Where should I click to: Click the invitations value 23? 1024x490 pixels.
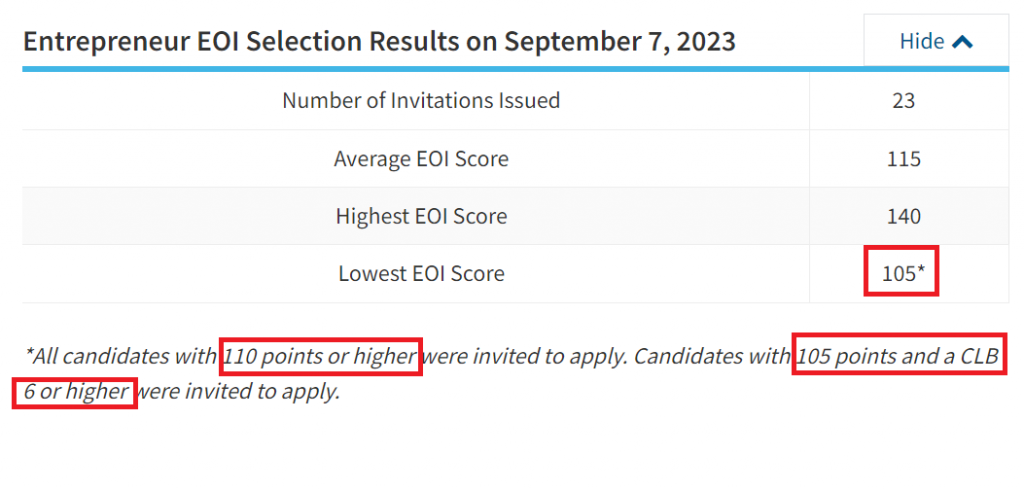[903, 101]
